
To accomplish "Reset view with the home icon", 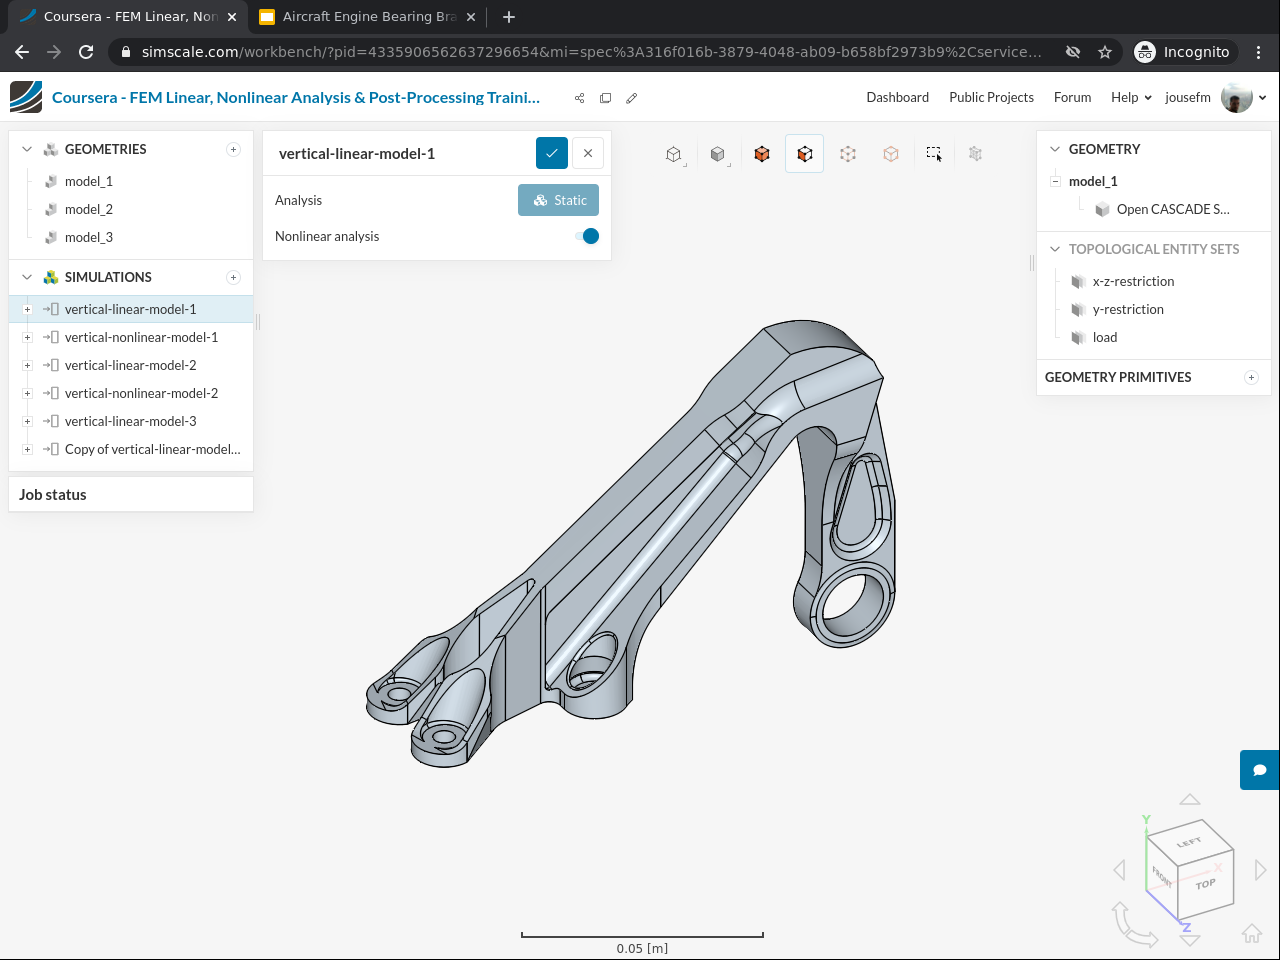I will (x=1251, y=933).
